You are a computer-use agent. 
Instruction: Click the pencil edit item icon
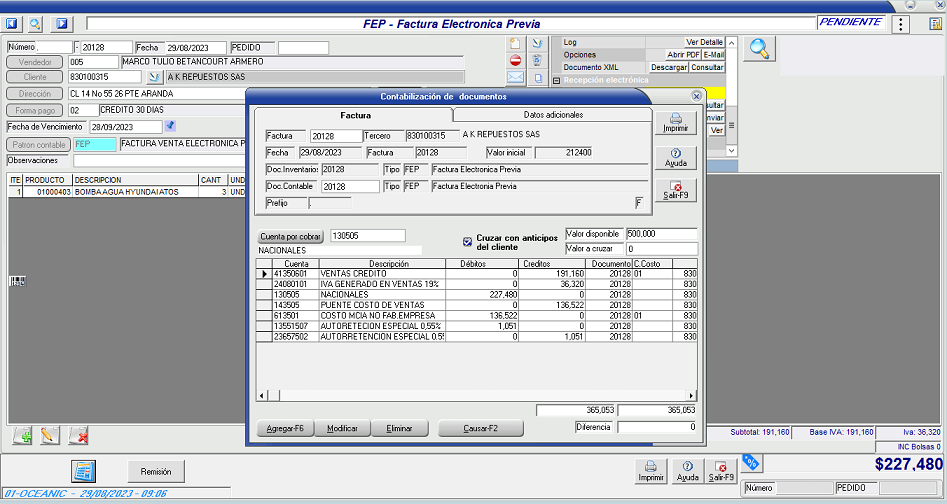click(50, 435)
